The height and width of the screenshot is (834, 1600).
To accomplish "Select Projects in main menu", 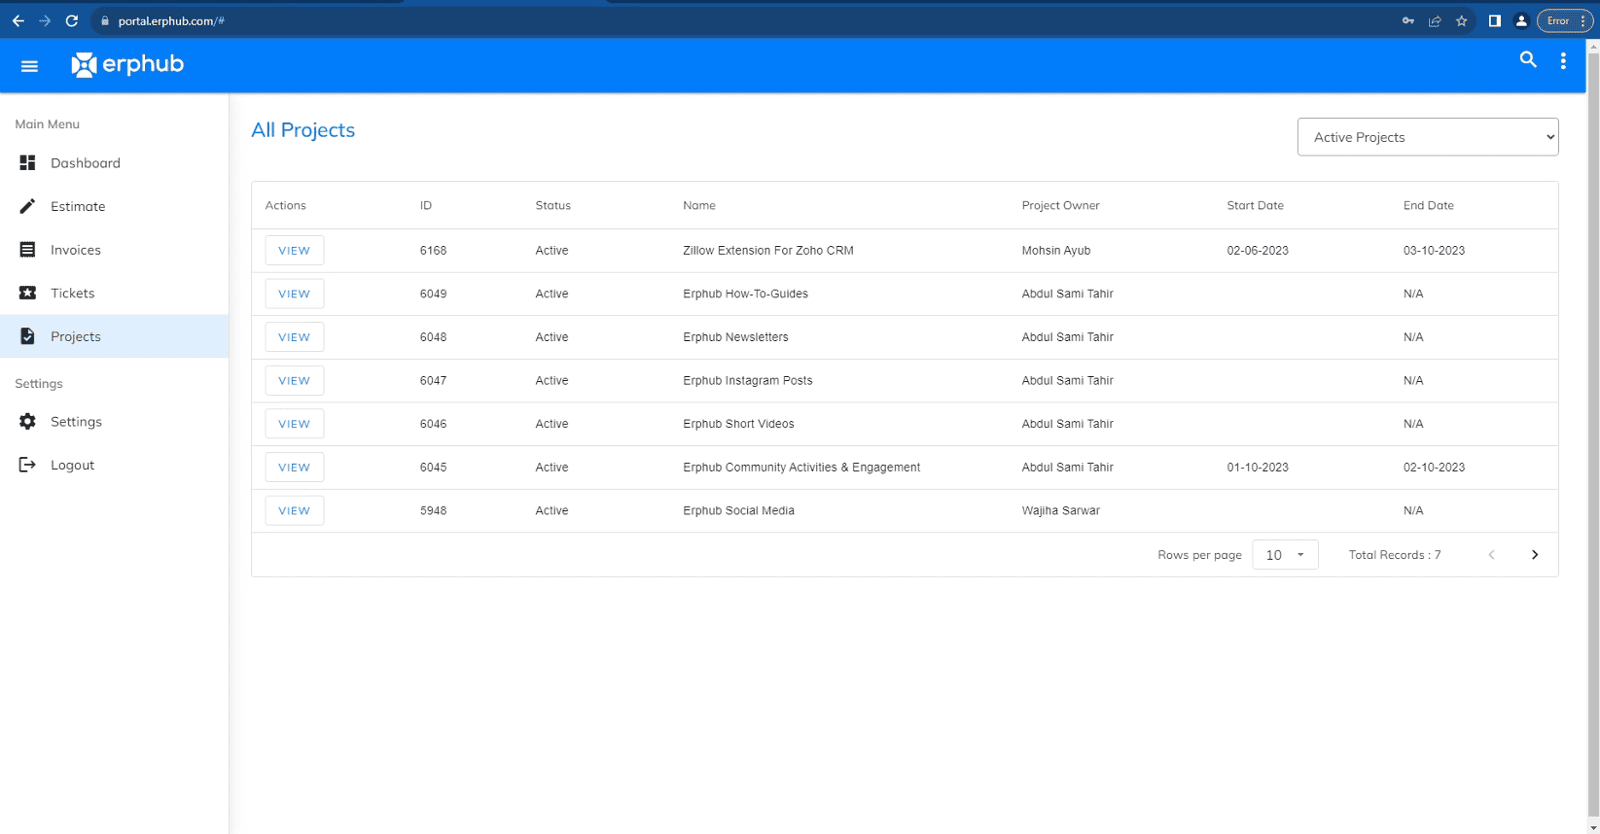I will [x=114, y=337].
